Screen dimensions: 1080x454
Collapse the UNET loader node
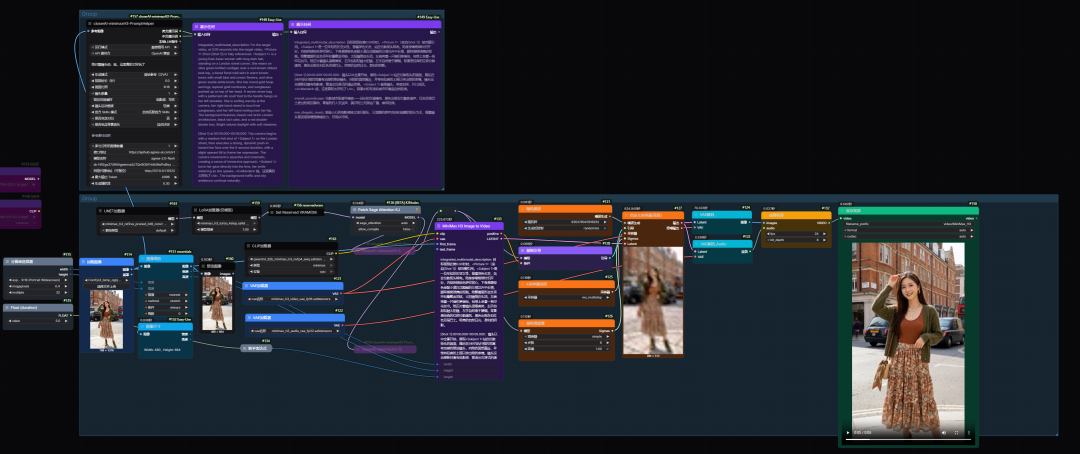101,211
